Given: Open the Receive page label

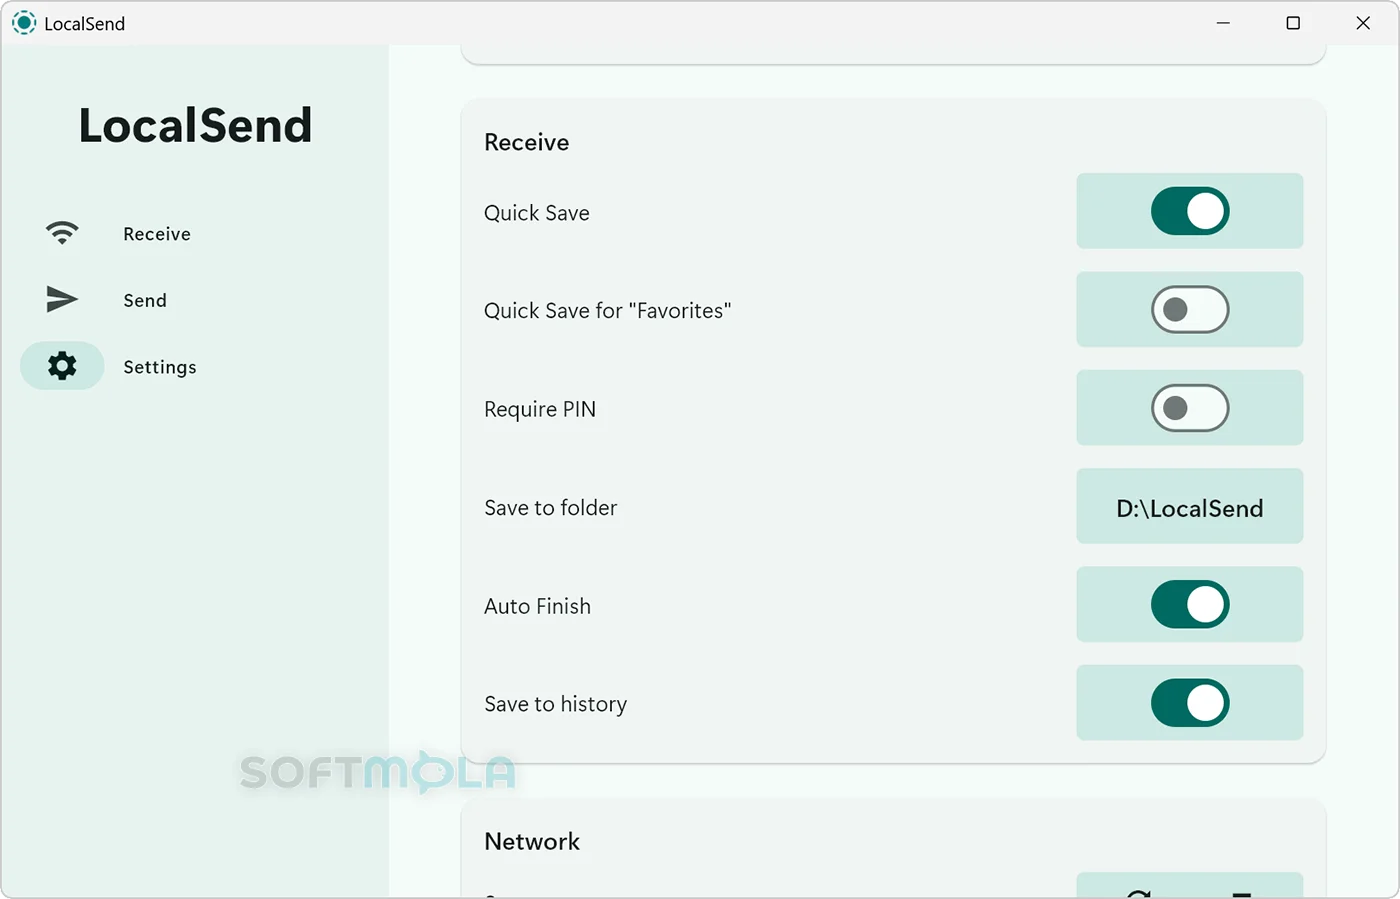Looking at the screenshot, I should (157, 234).
